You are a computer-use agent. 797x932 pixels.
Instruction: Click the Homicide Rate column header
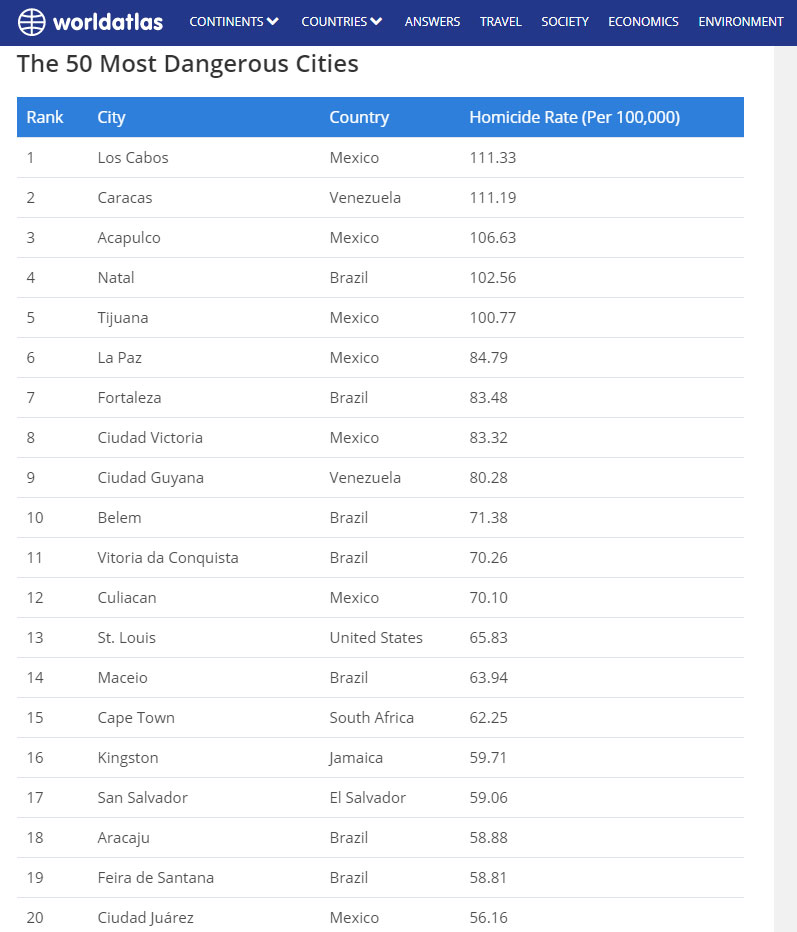coord(574,118)
